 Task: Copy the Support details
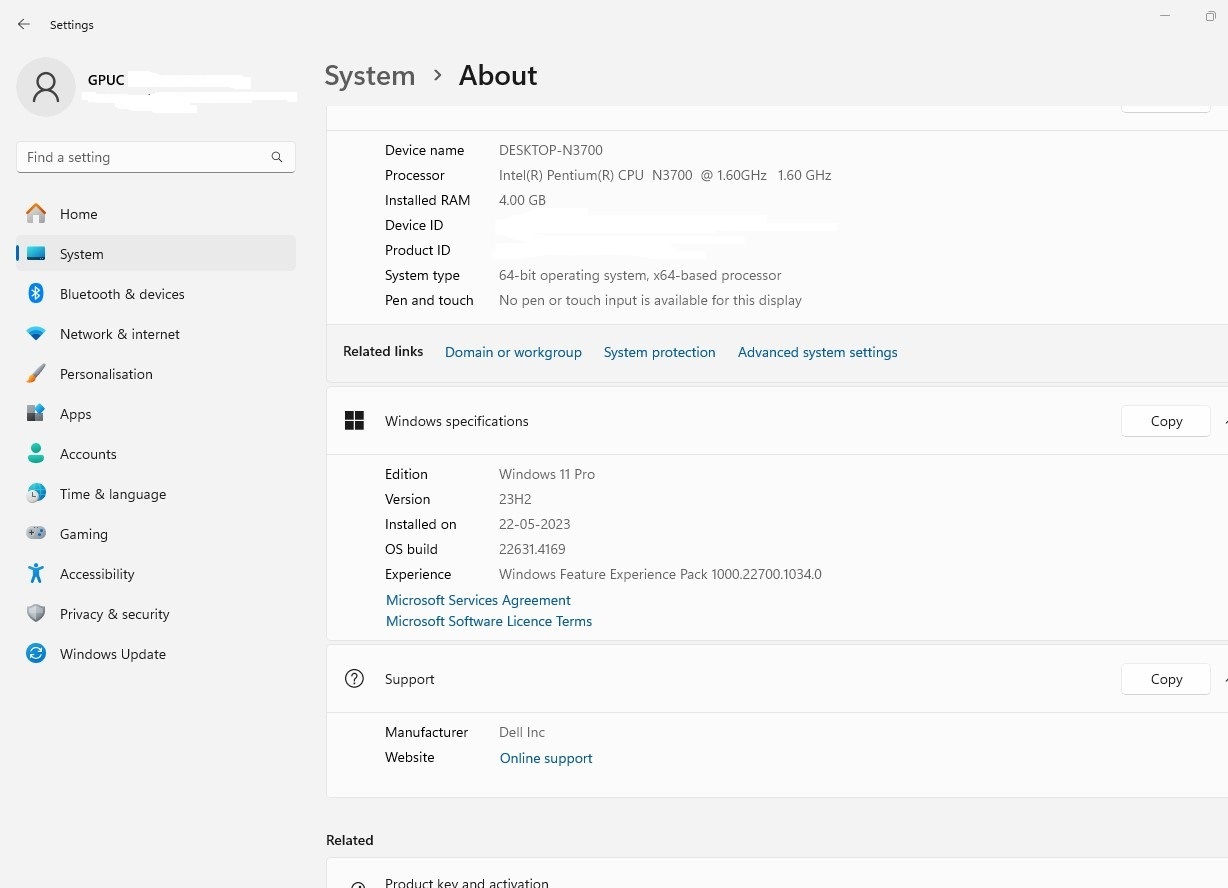coord(1166,679)
